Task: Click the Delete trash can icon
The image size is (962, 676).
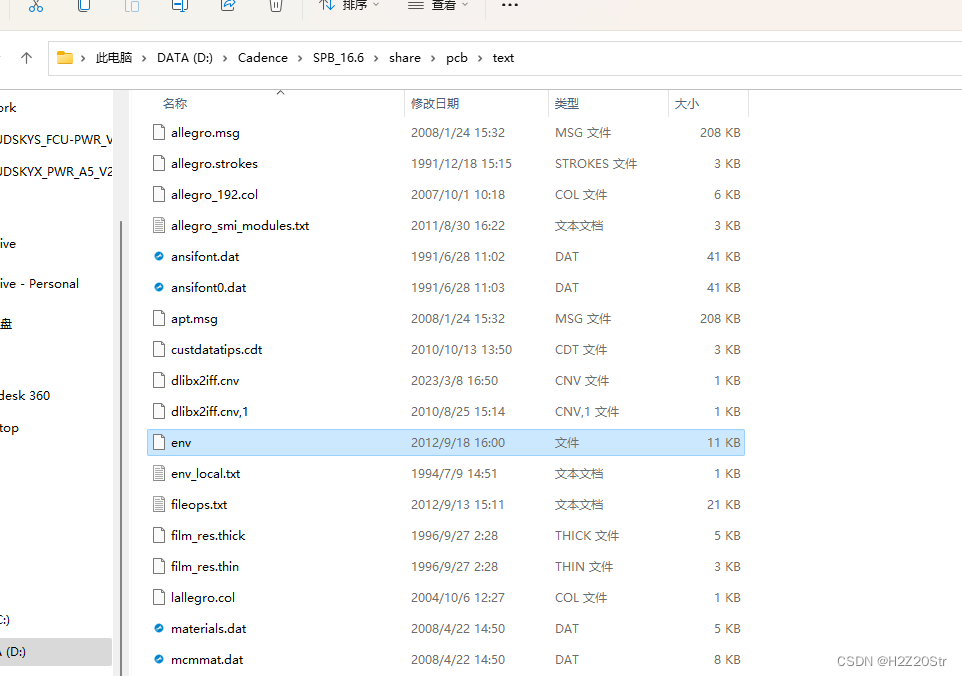Action: pos(276,6)
